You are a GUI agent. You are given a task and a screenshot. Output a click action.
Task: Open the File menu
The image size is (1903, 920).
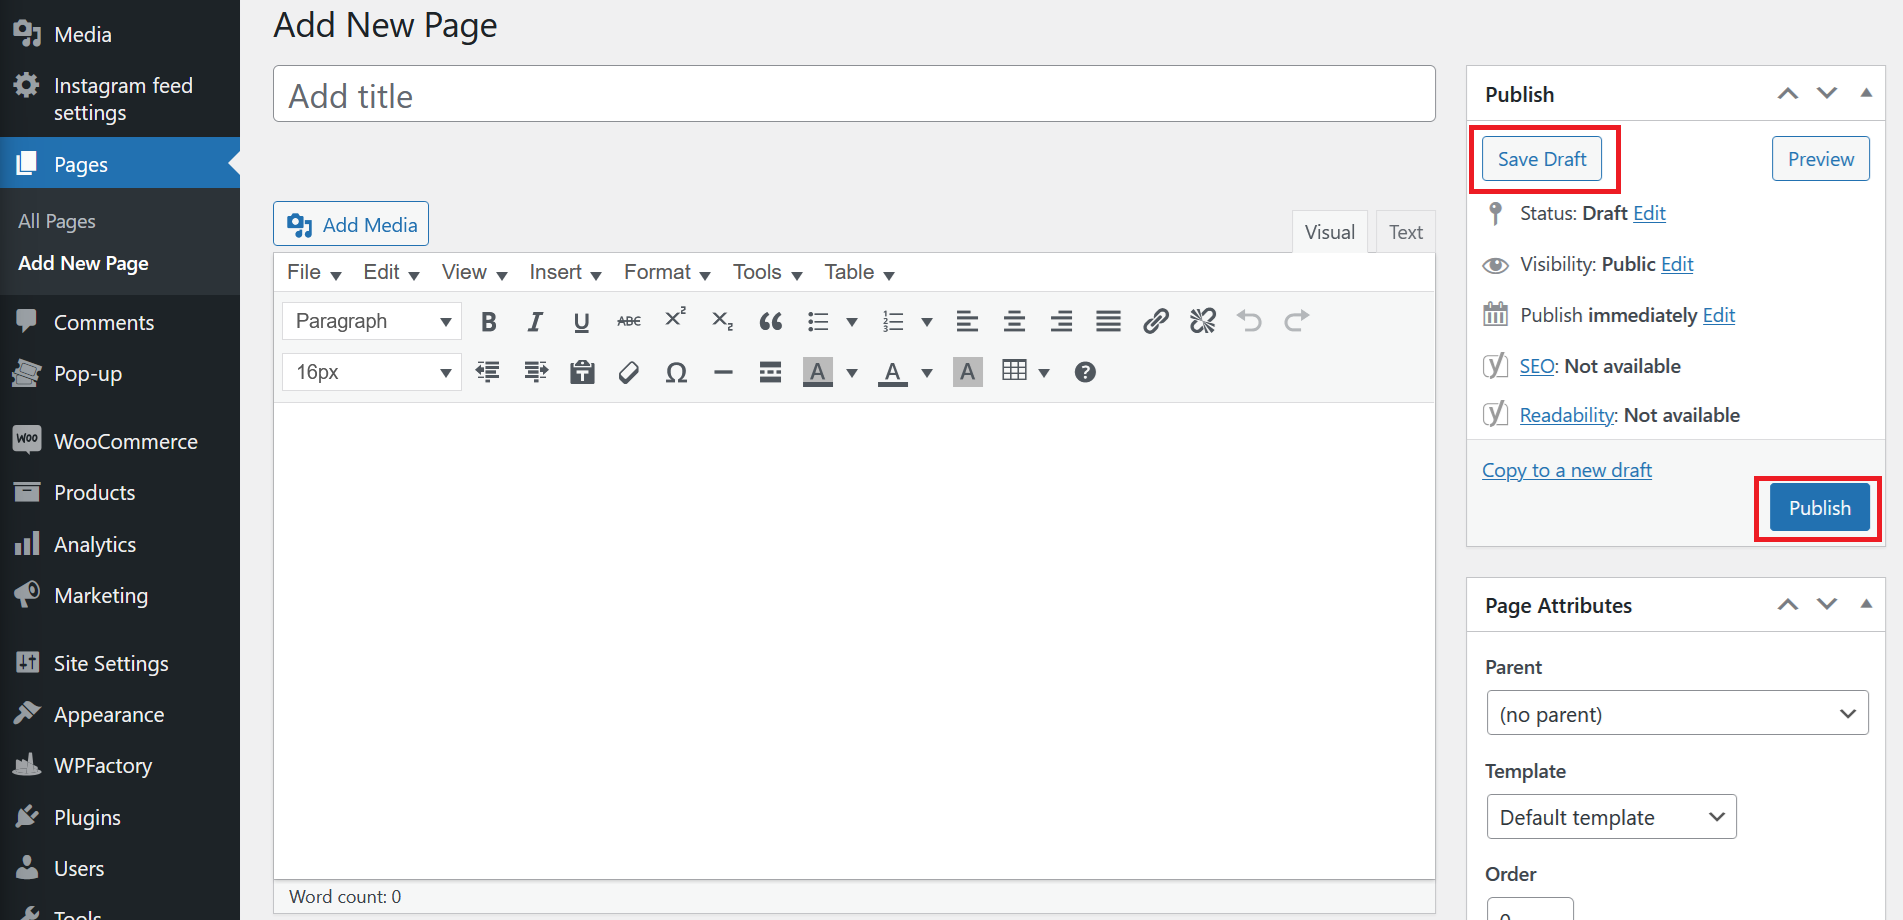314,272
